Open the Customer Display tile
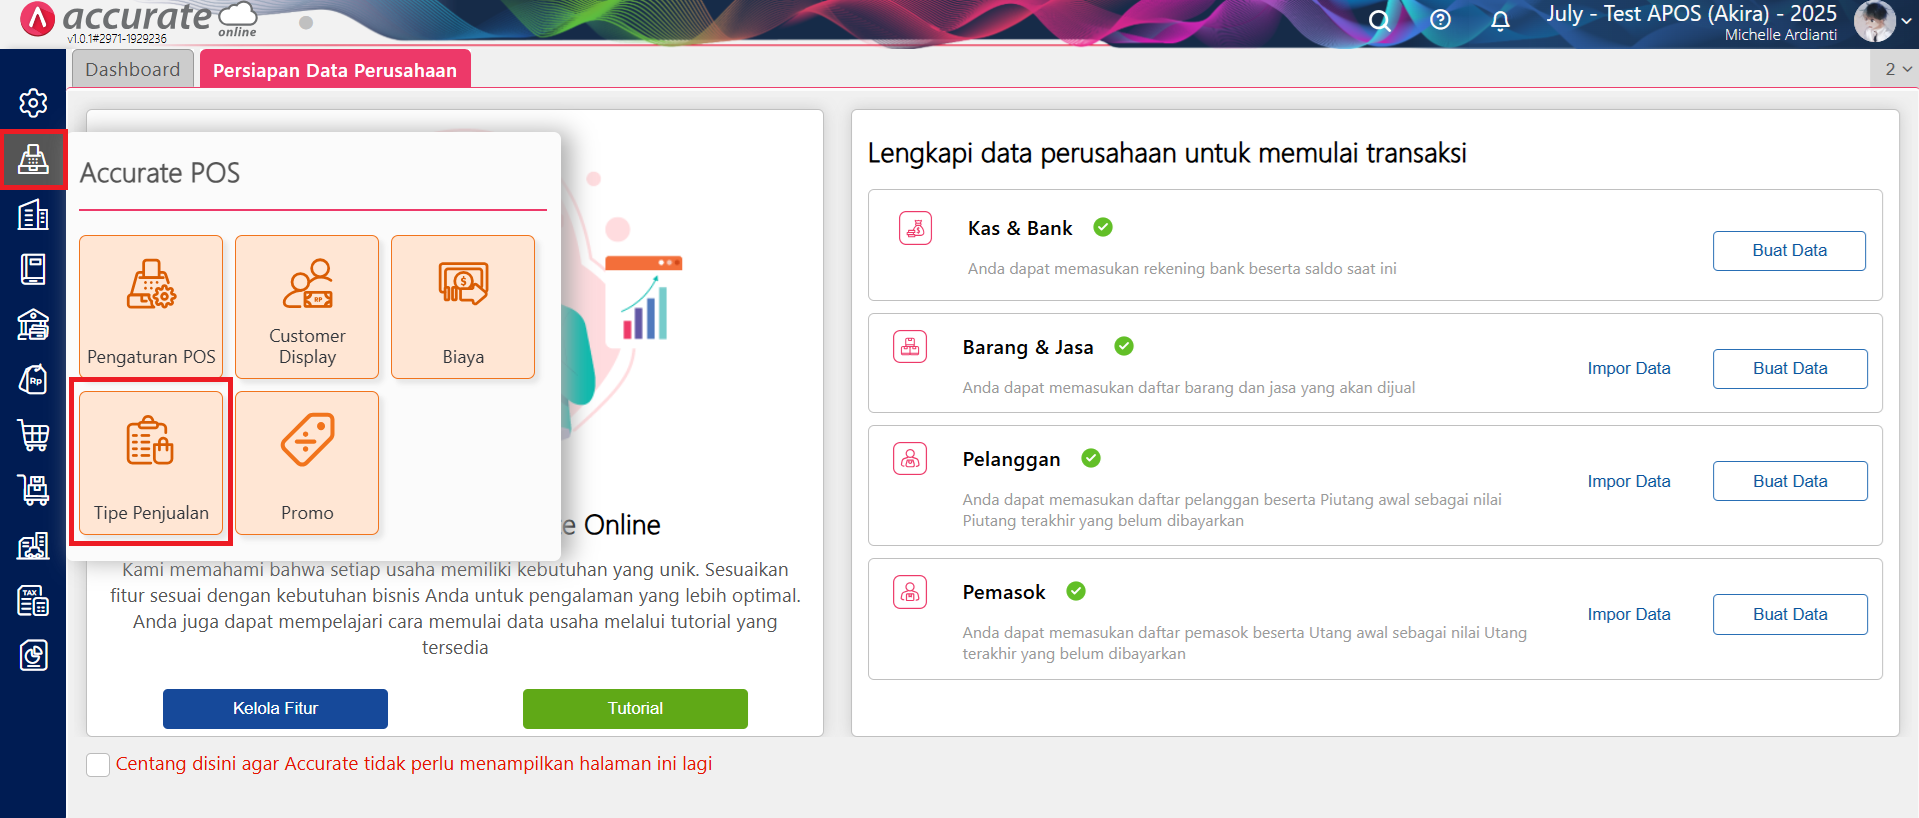Screen dimensions: 1919x818 [x=307, y=307]
